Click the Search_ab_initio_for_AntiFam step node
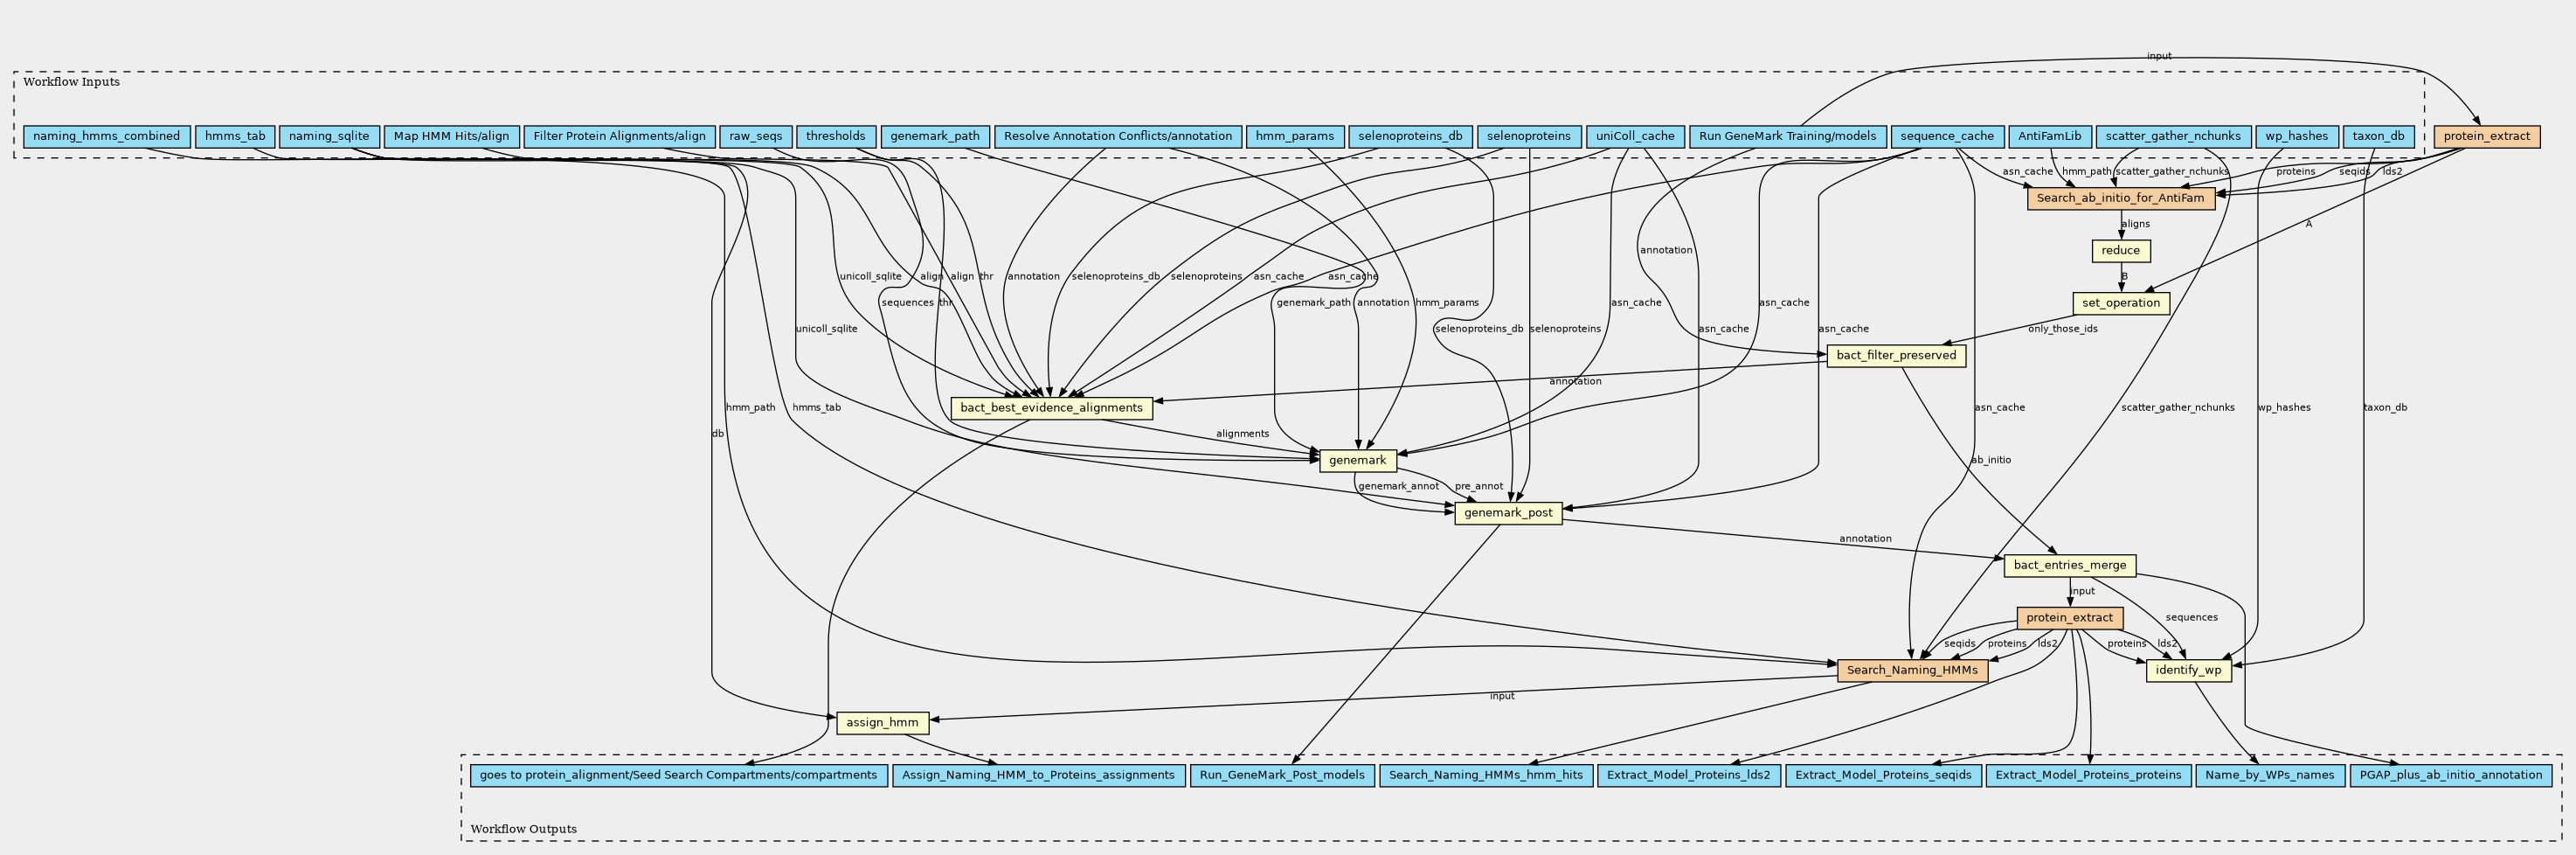 (2120, 198)
